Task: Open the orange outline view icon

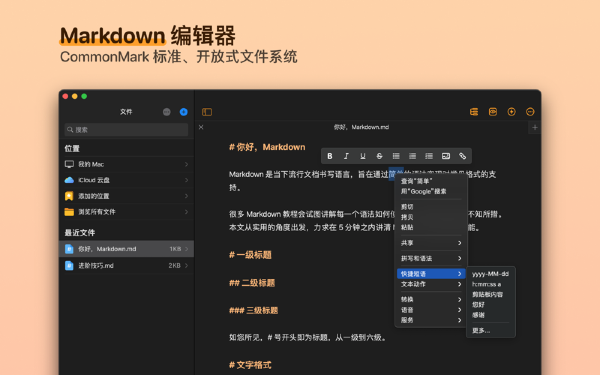Action: [x=474, y=112]
